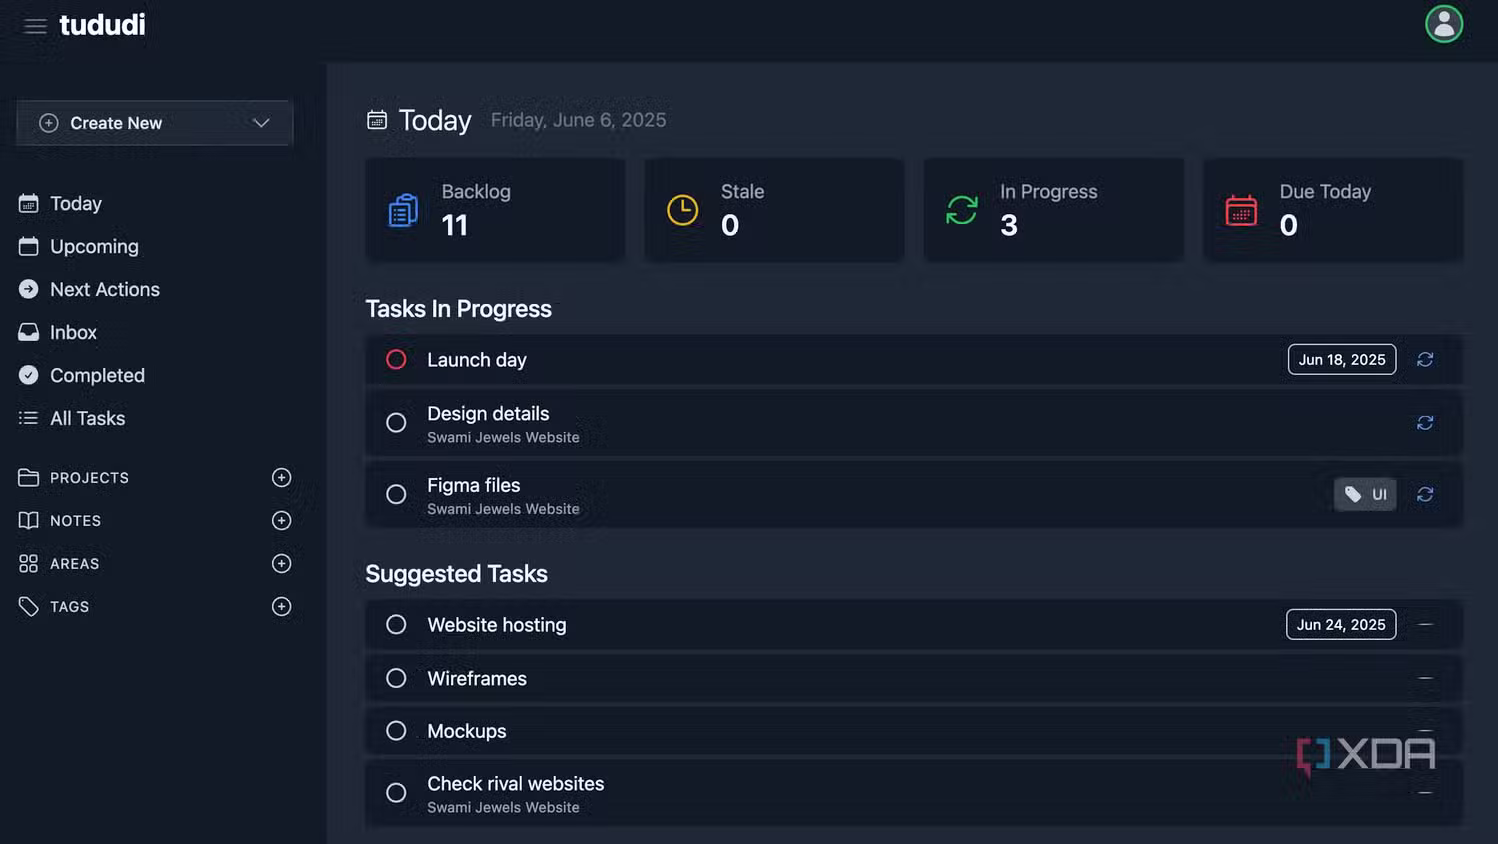Complete the Website hosting task circle
The image size is (1498, 844).
(x=396, y=625)
